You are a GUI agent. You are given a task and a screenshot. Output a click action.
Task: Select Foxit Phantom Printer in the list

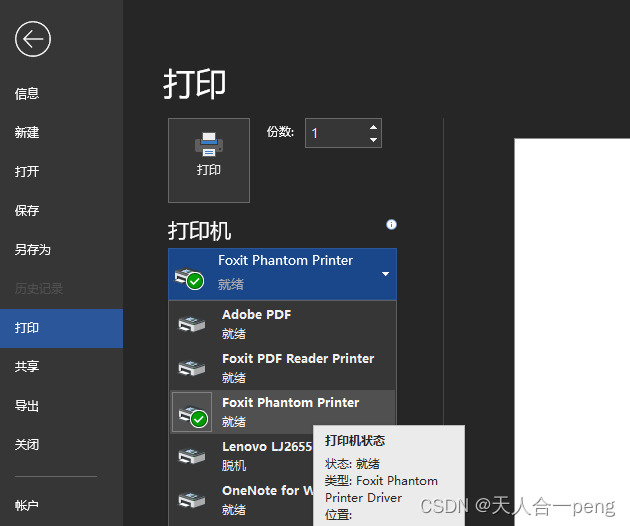click(x=282, y=411)
